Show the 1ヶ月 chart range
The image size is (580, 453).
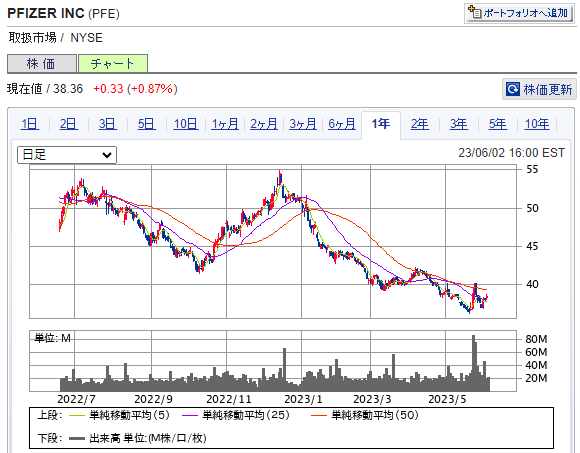[225, 124]
